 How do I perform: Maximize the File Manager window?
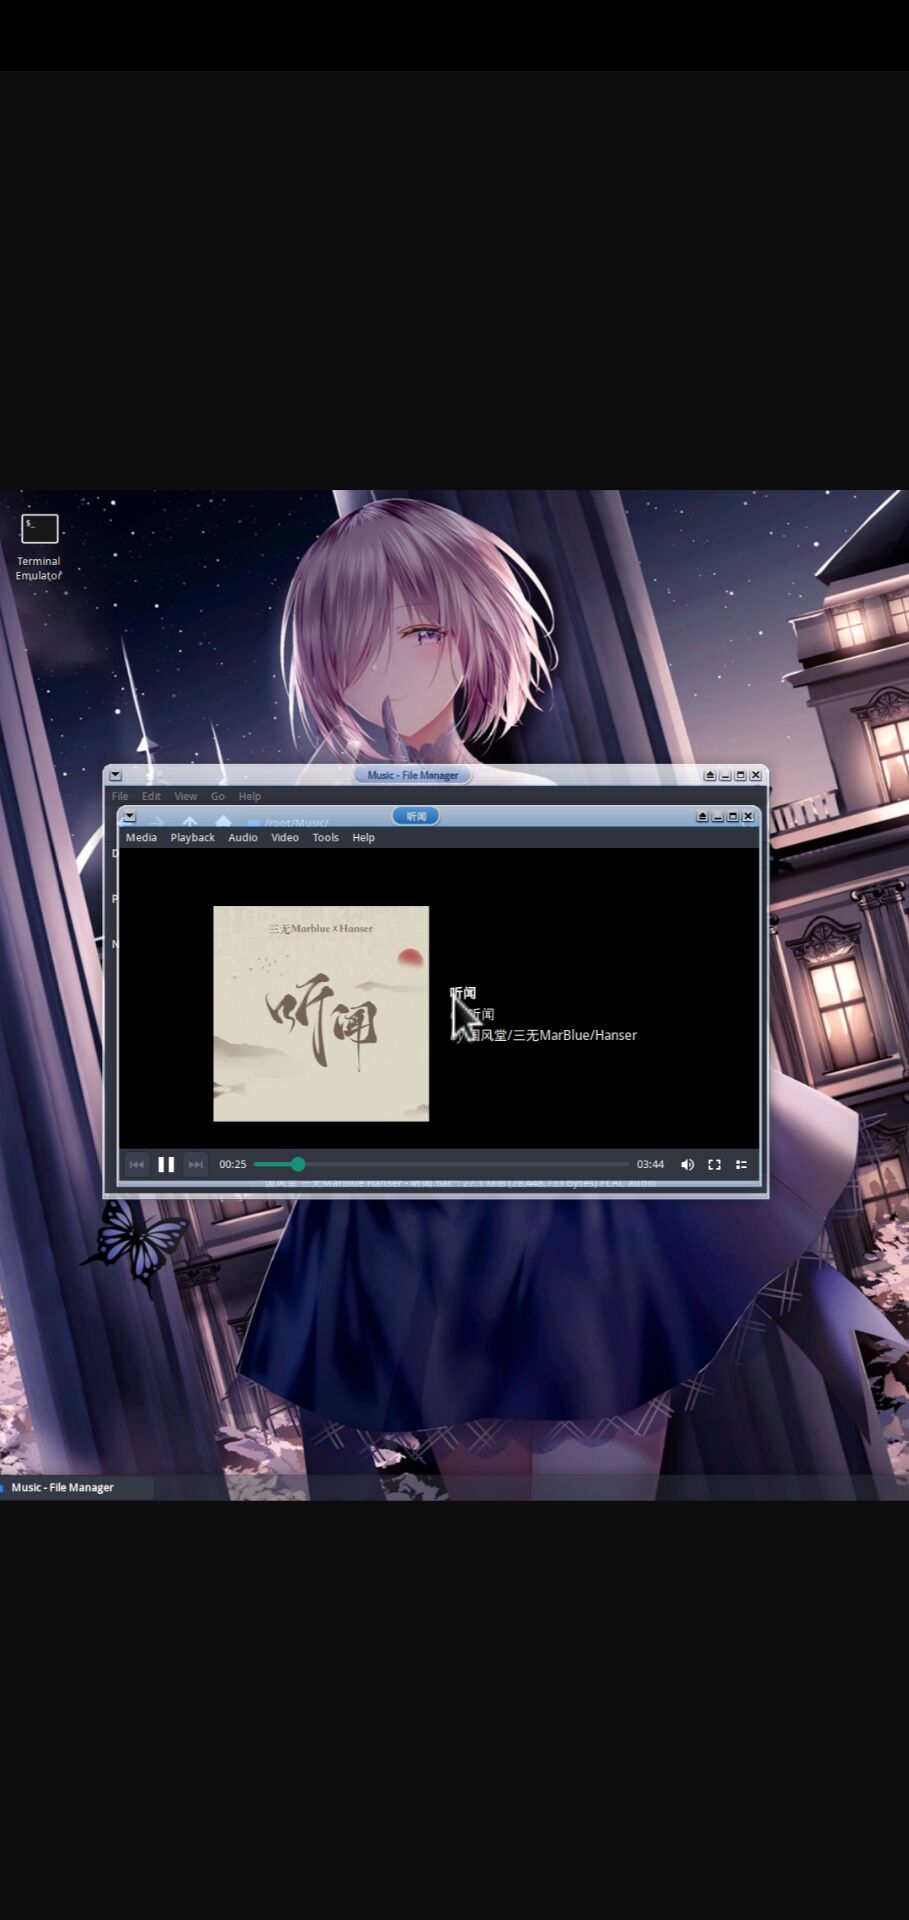[740, 775]
